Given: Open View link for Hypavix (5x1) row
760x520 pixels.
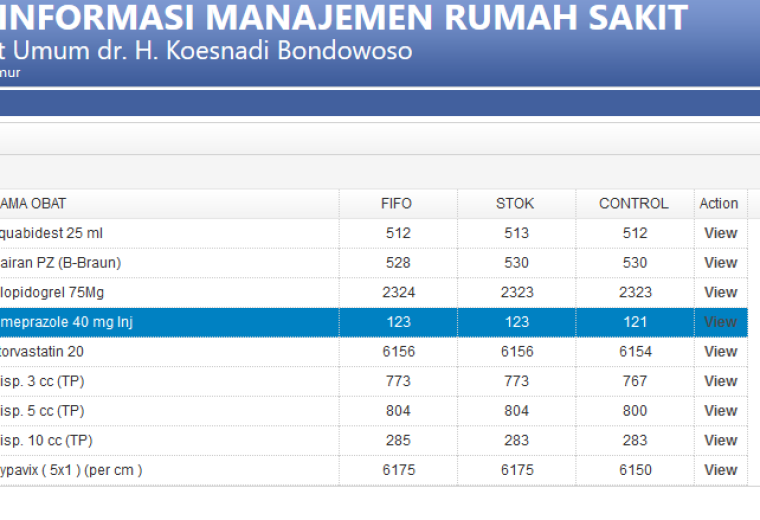Looking at the screenshot, I should pyautogui.click(x=720, y=470).
